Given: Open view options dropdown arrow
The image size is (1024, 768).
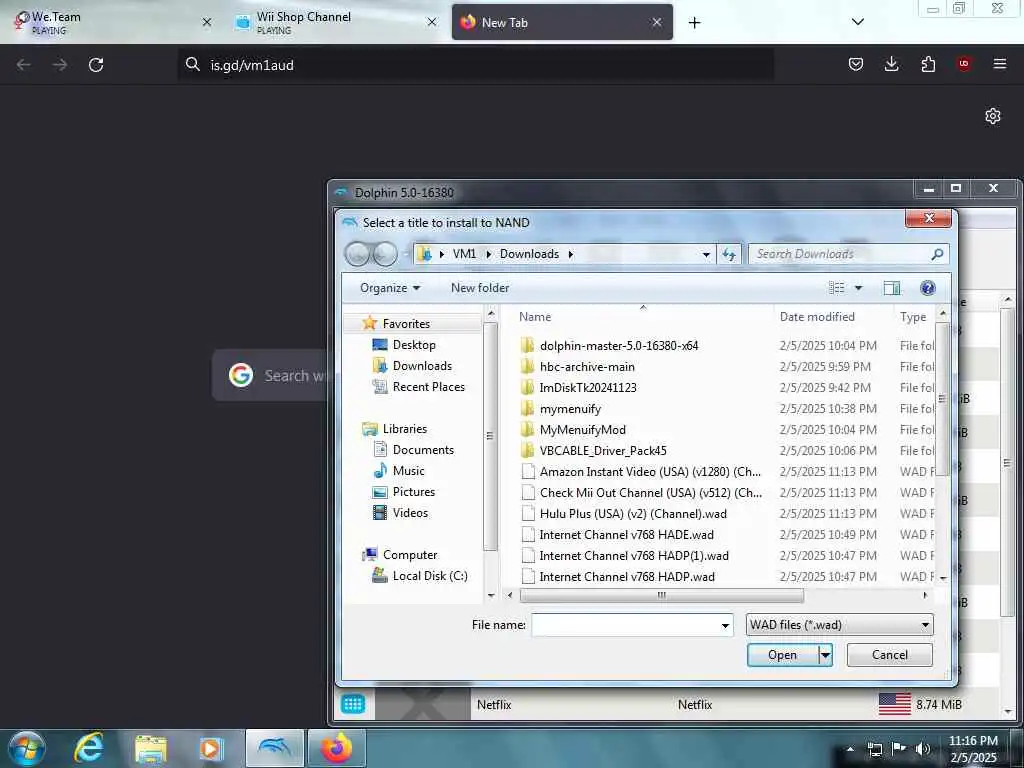Looking at the screenshot, I should pyautogui.click(x=858, y=288).
